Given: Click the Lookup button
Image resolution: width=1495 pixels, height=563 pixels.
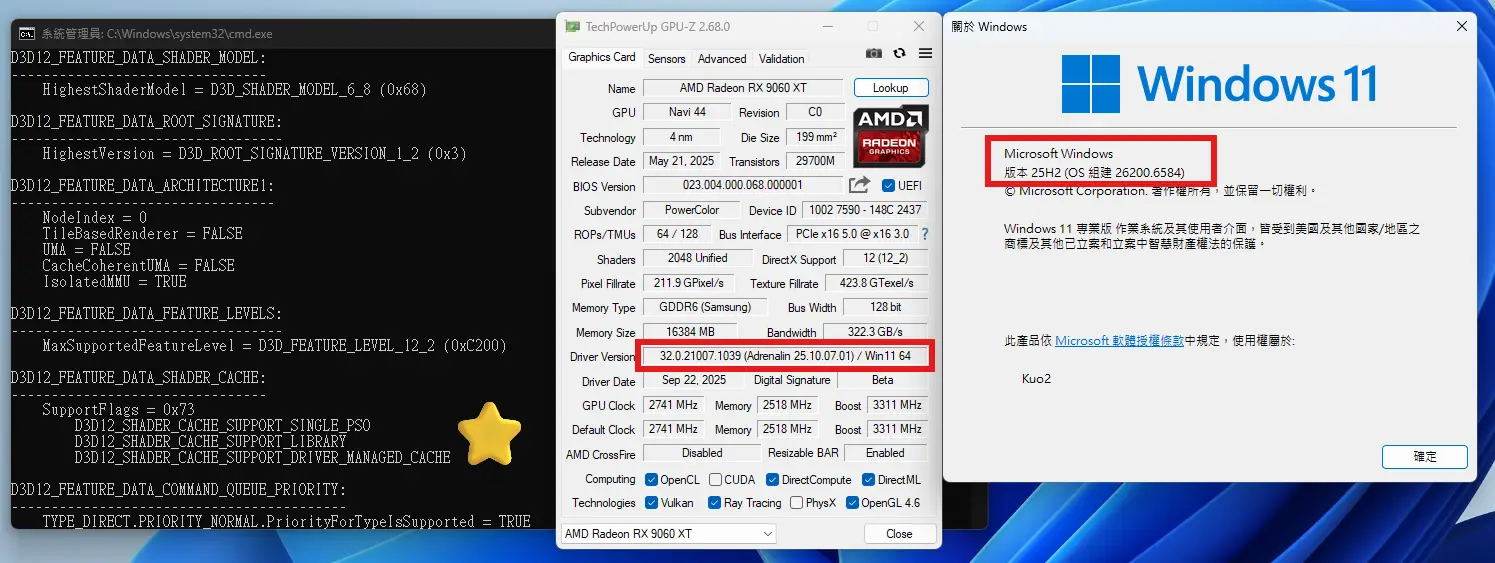Looking at the screenshot, I should coord(891,88).
